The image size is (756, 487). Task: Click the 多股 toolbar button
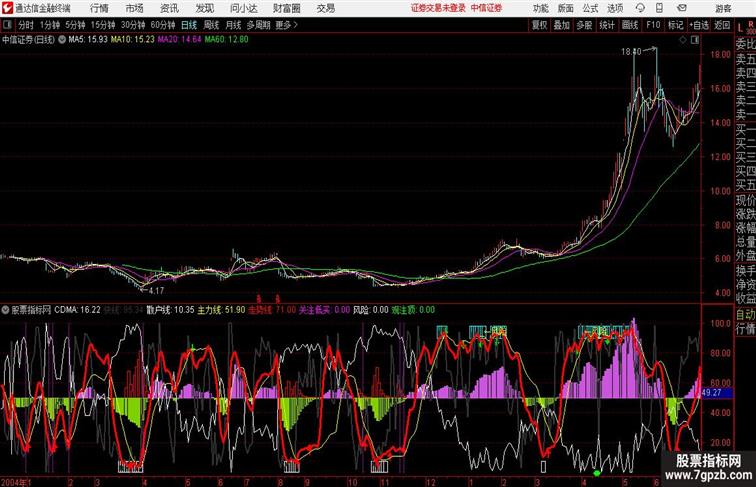tap(584, 25)
